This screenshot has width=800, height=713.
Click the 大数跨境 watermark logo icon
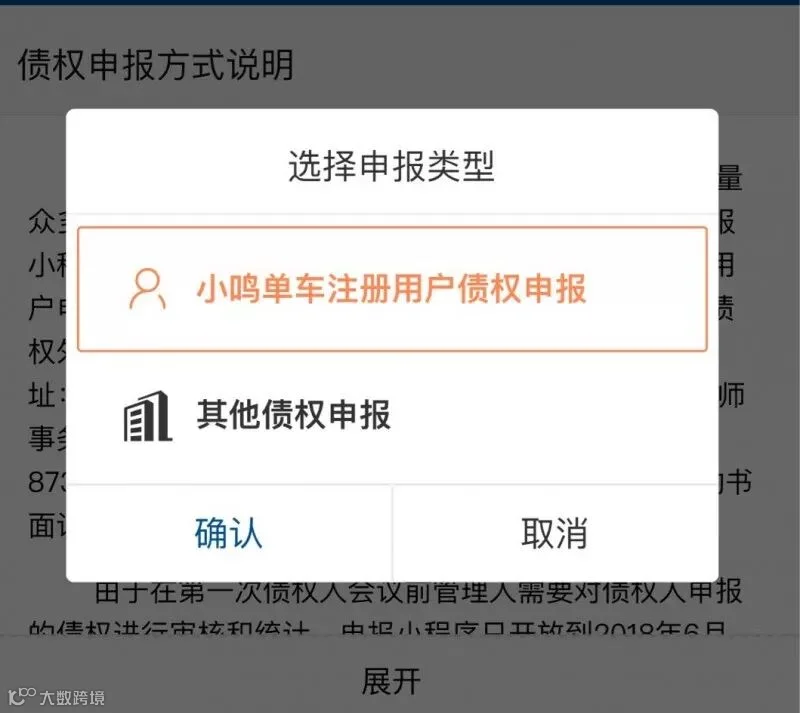coord(21,696)
